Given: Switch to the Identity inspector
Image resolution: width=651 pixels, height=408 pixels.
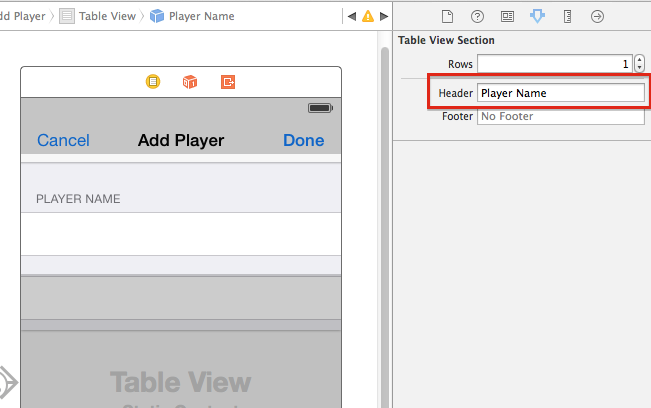Looking at the screenshot, I should pyautogui.click(x=508, y=16).
